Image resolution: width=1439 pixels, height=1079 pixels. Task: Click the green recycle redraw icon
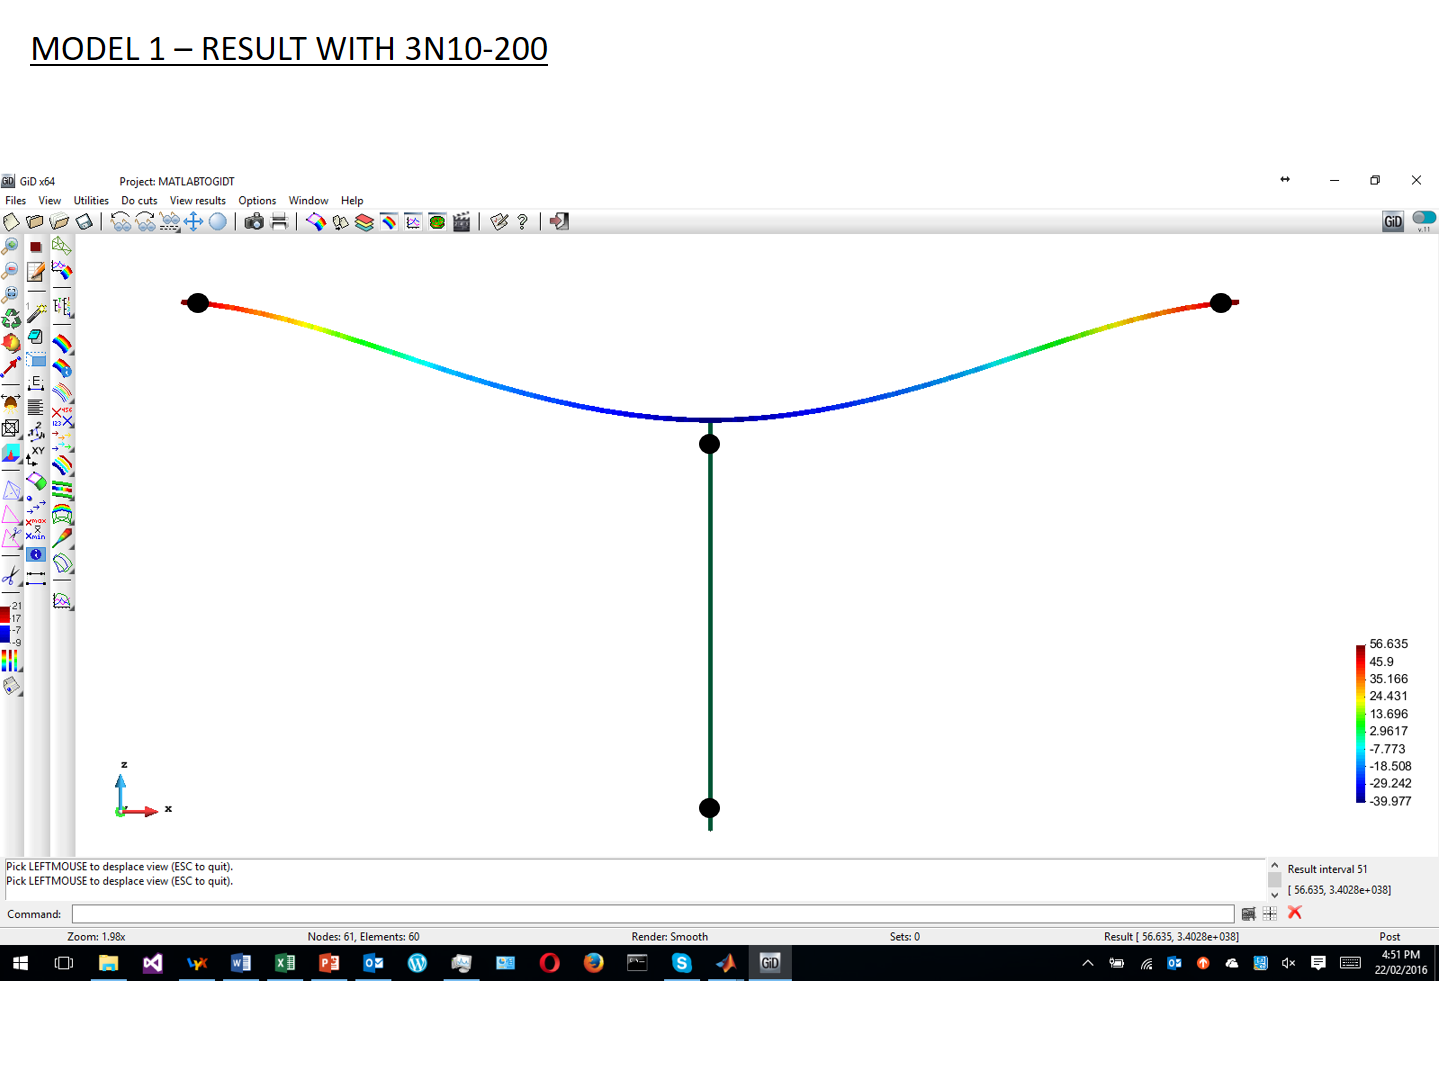(11, 319)
